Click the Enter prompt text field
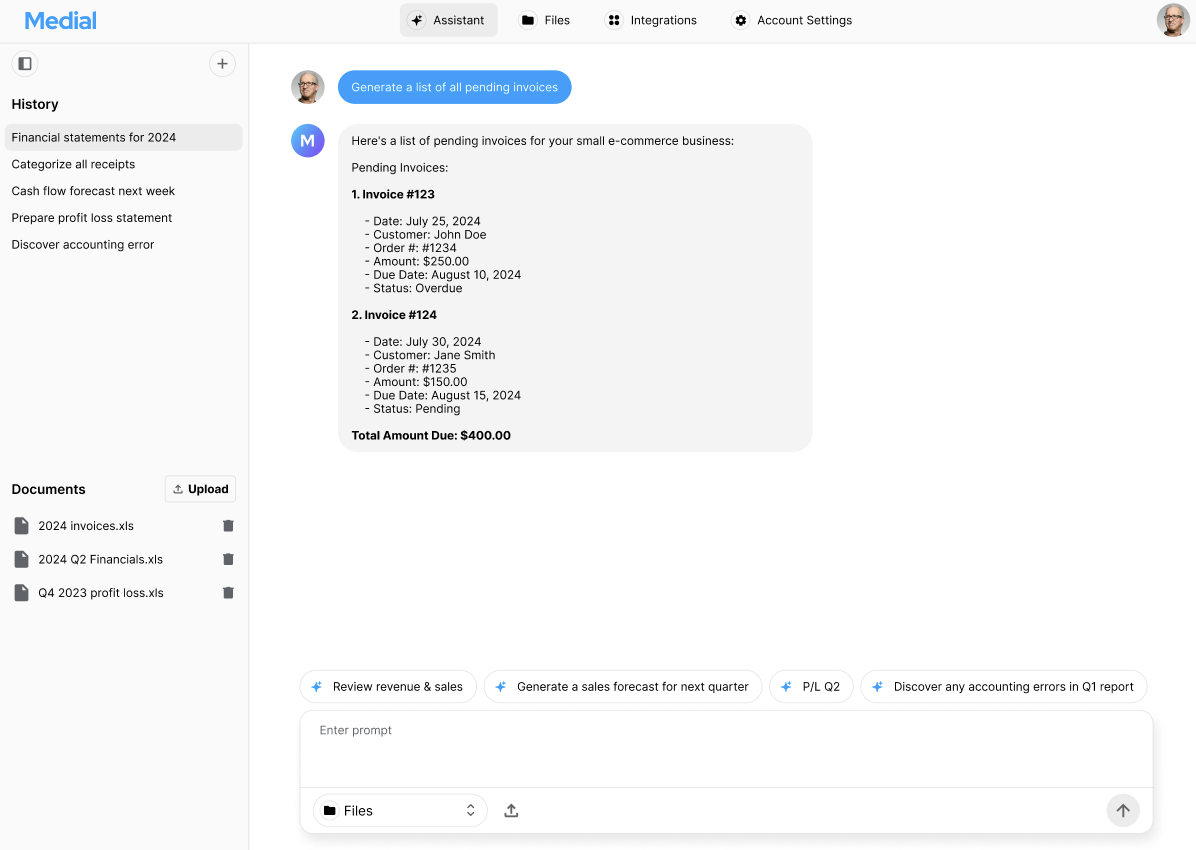The width and height of the screenshot is (1196, 850). tap(726, 748)
